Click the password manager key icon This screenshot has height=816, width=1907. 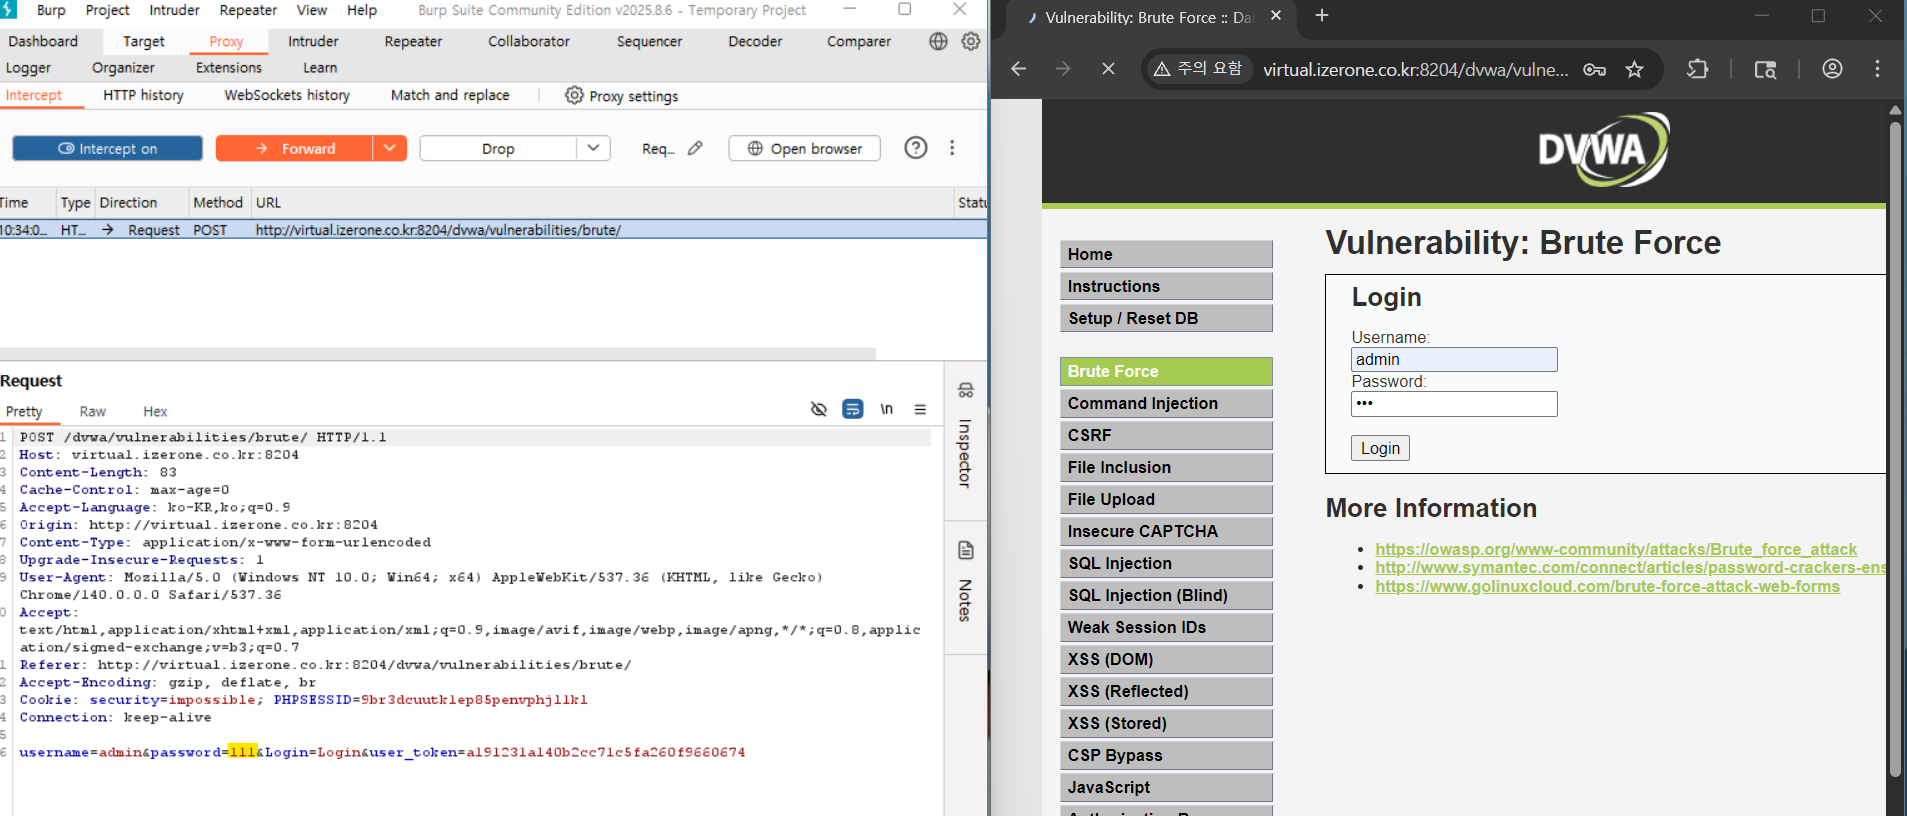click(1595, 69)
